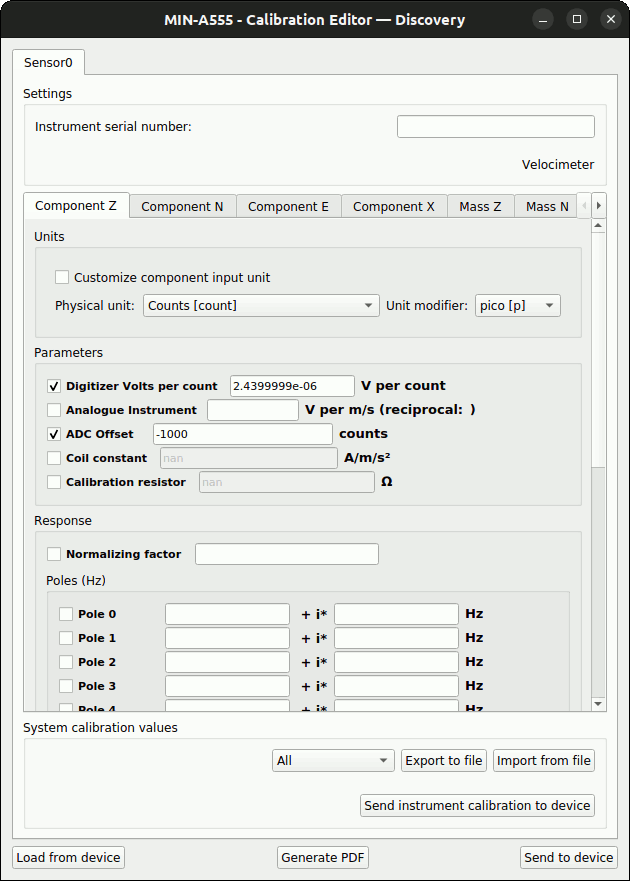Tick the Normalizing factor checkbox
630x881 pixels.
54,554
